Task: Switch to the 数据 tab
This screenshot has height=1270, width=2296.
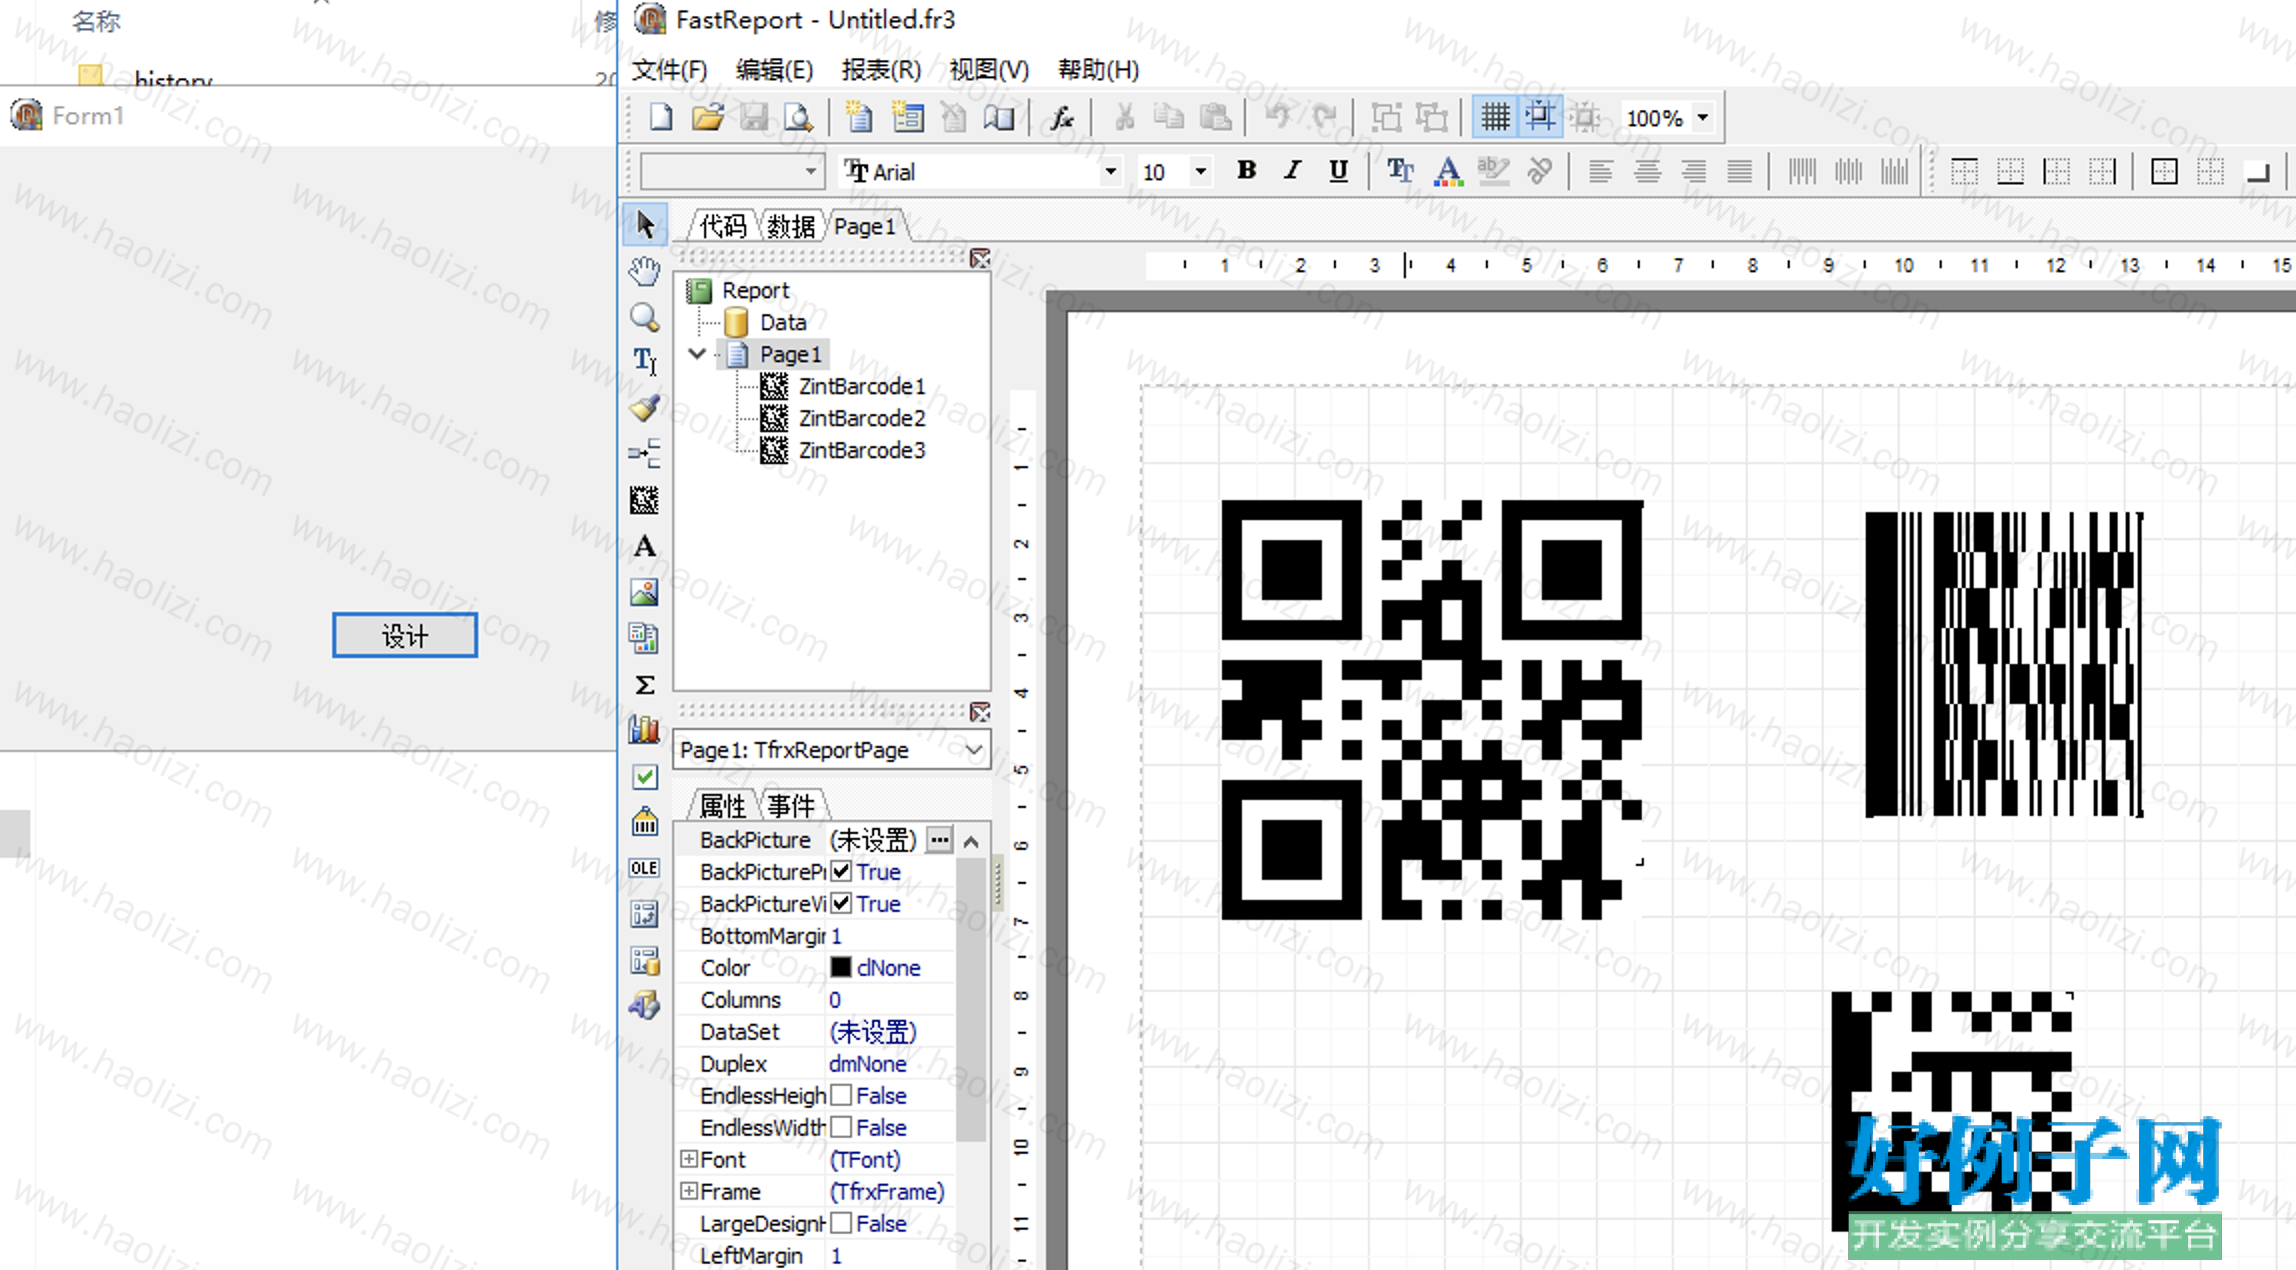Action: click(790, 226)
